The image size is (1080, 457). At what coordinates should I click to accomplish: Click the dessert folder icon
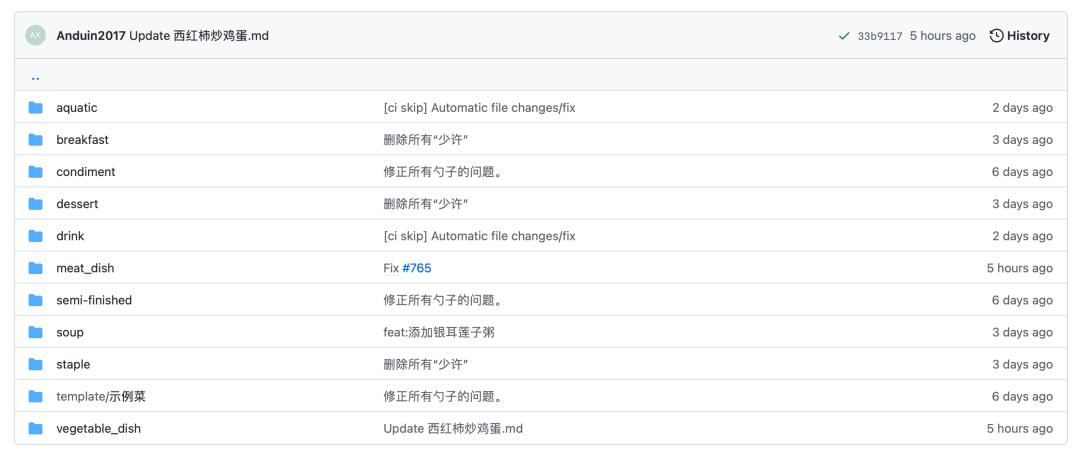click(x=35, y=204)
